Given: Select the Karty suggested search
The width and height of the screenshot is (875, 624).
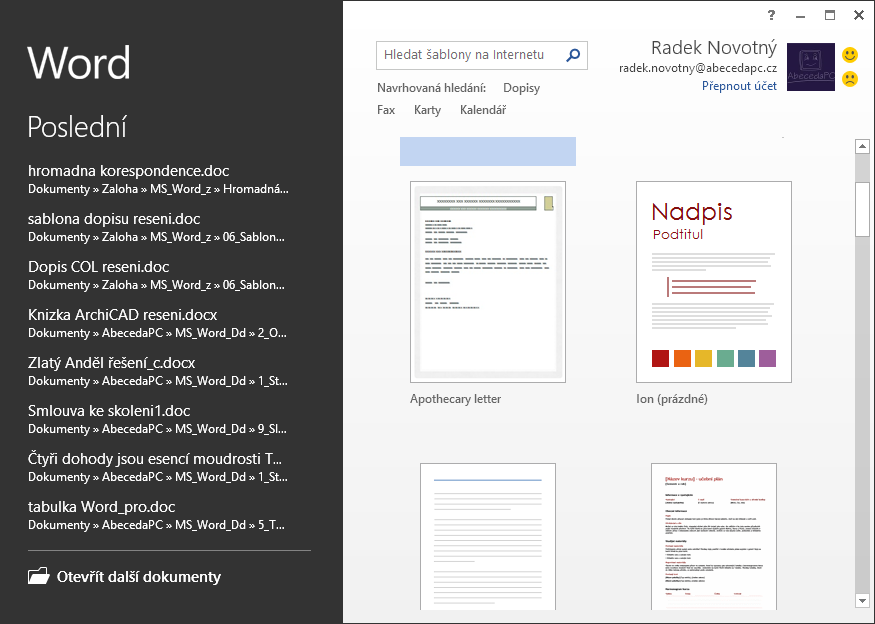Looking at the screenshot, I should [427, 110].
